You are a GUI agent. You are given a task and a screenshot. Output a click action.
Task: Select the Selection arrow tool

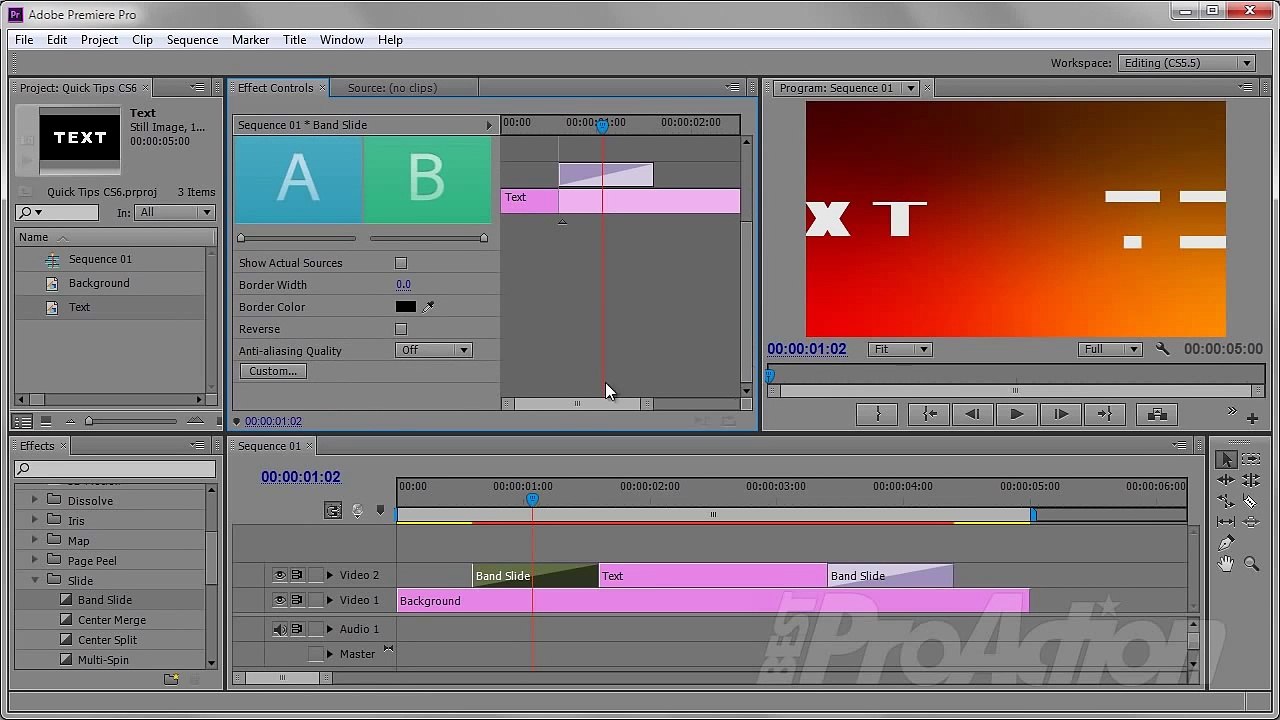pyautogui.click(x=1226, y=459)
